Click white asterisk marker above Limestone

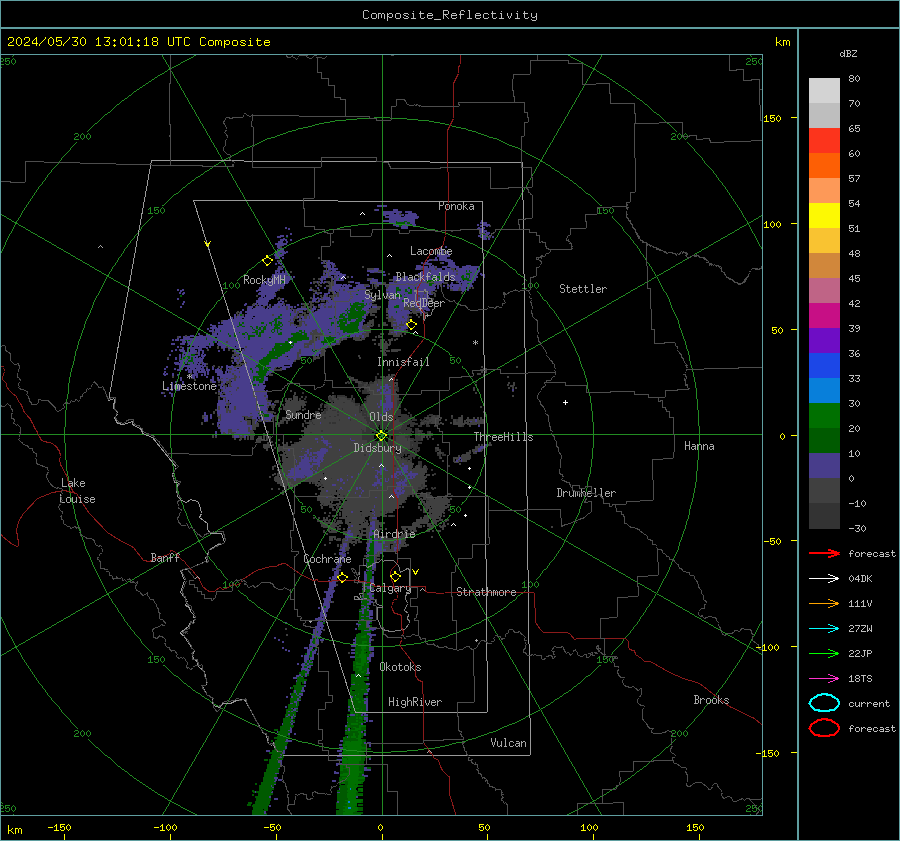[189, 377]
